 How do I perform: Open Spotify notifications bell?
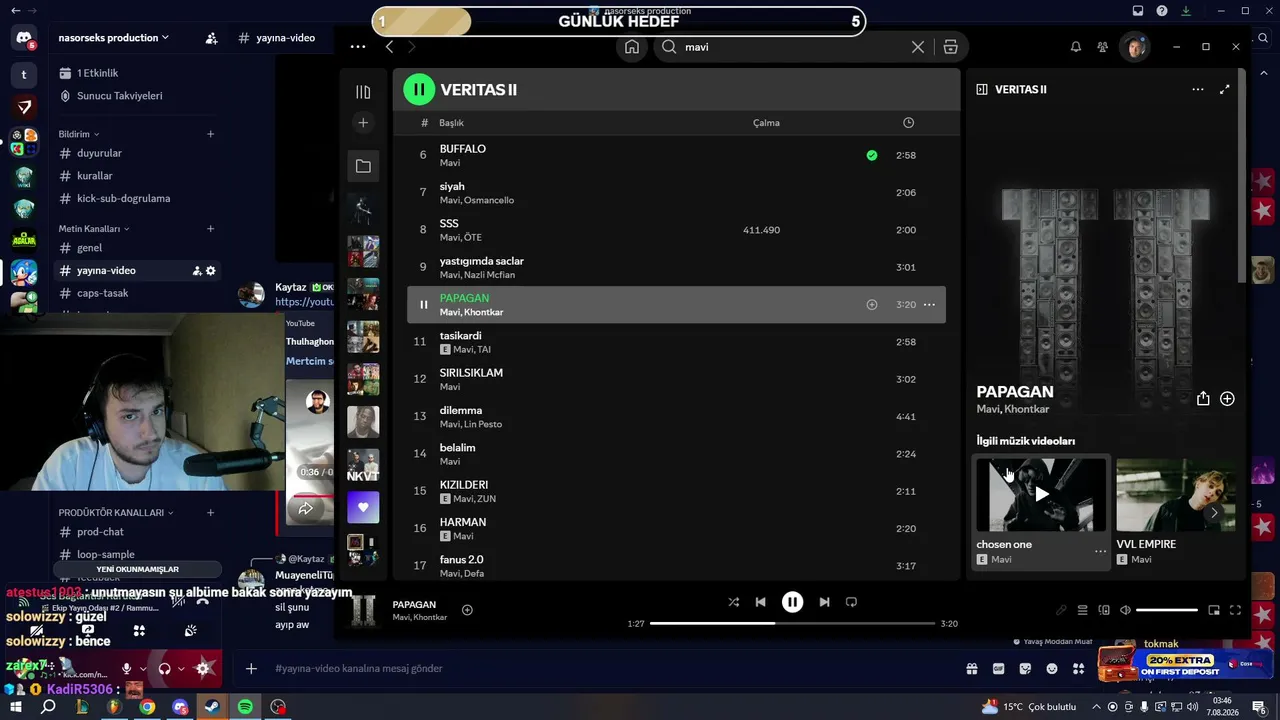coord(1076,47)
